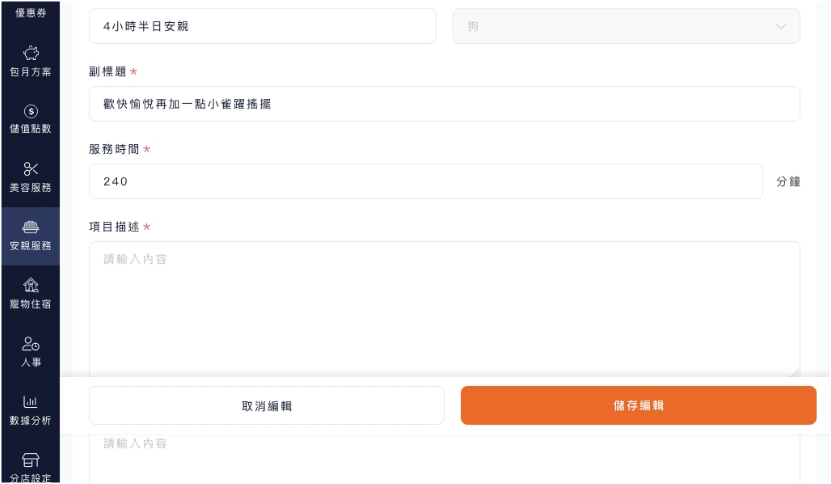Open the 優惠券 menu item
The image size is (831, 484).
click(31, 12)
